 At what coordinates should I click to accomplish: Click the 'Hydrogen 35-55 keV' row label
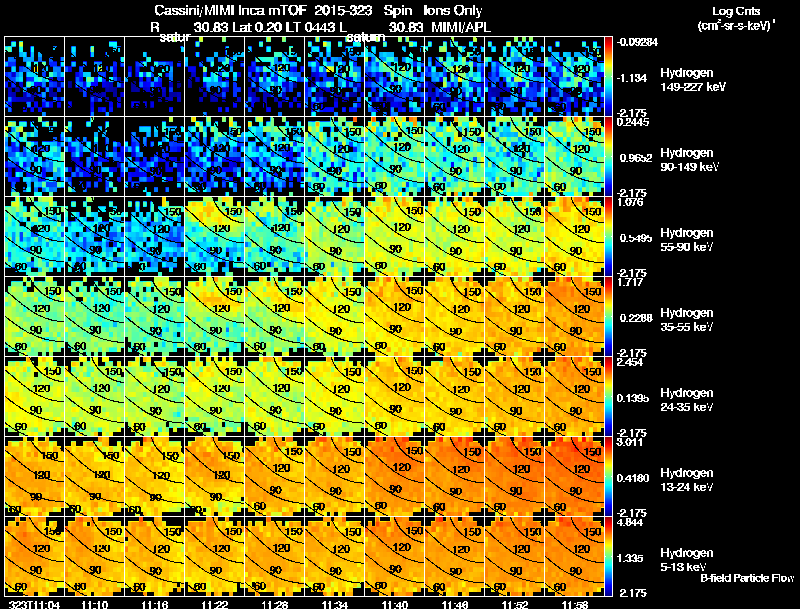click(687, 320)
